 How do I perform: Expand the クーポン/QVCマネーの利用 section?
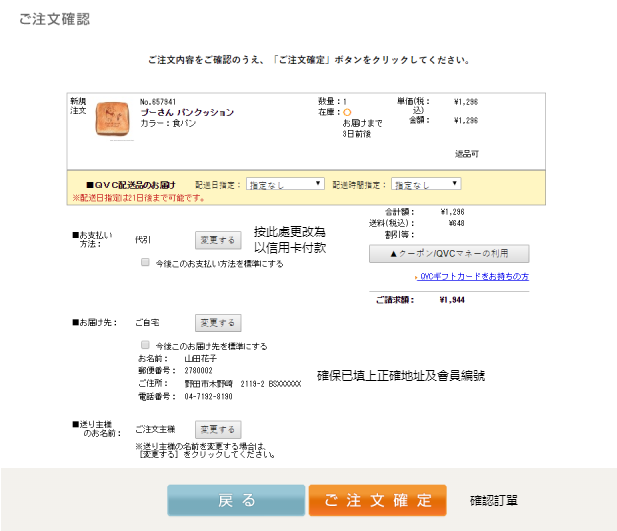(449, 254)
